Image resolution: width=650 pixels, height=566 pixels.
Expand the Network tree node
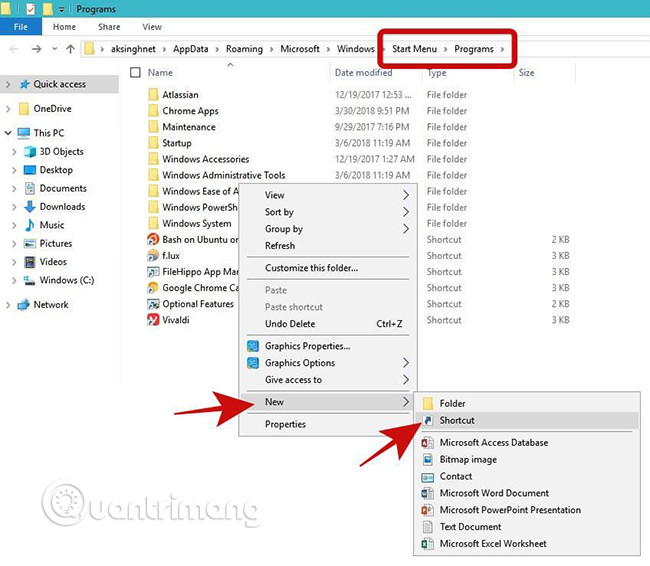8,305
